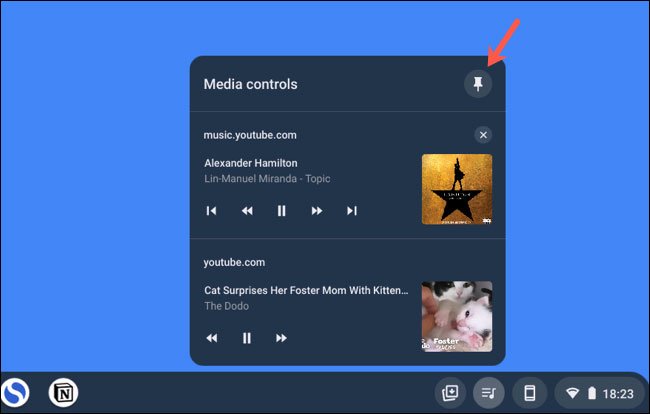Open the Simplenote app in the shelf
The image size is (650, 414).
point(14,392)
